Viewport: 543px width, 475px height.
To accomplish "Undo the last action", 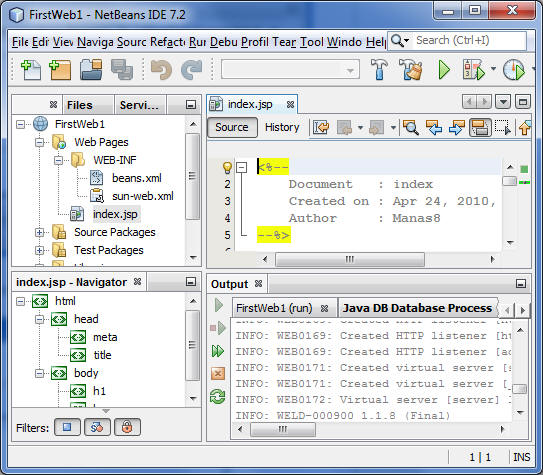I will pyautogui.click(x=161, y=70).
